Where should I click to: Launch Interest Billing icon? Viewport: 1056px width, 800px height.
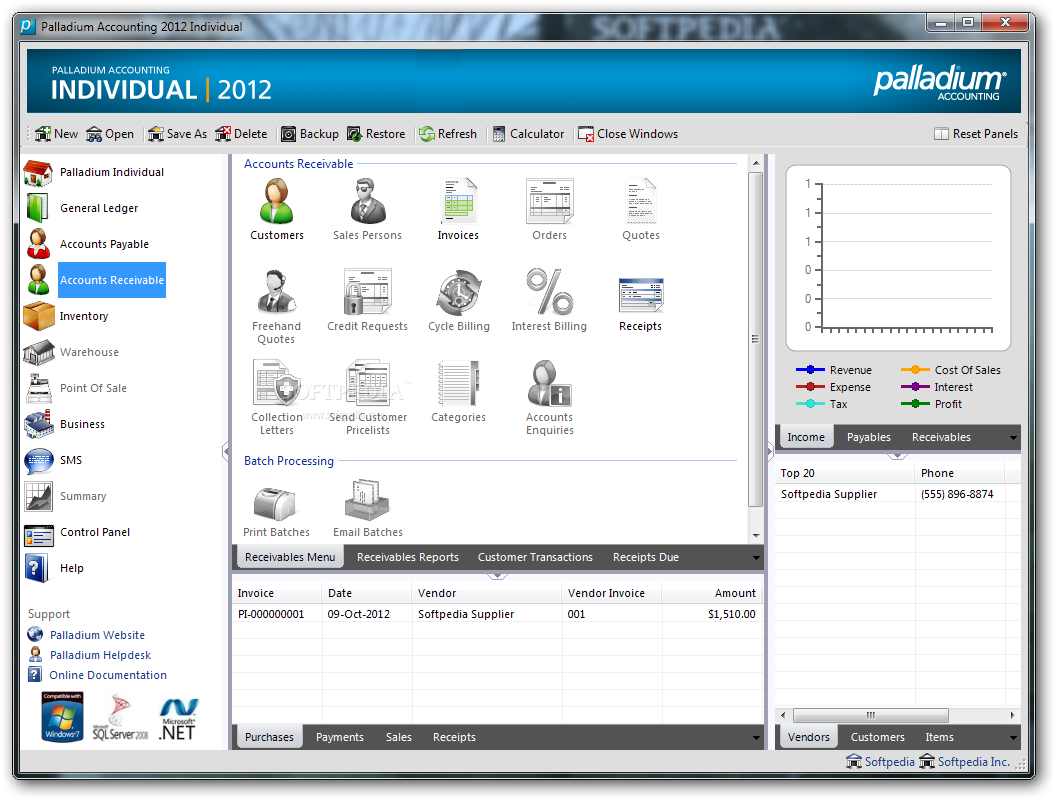point(550,300)
